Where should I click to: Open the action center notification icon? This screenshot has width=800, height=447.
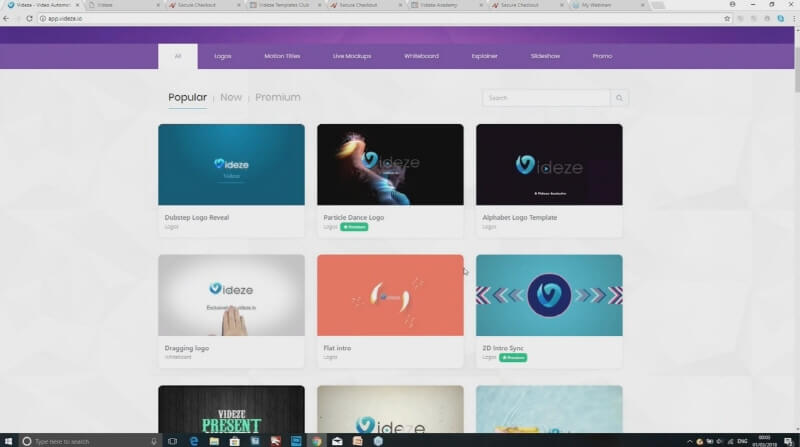point(788,441)
